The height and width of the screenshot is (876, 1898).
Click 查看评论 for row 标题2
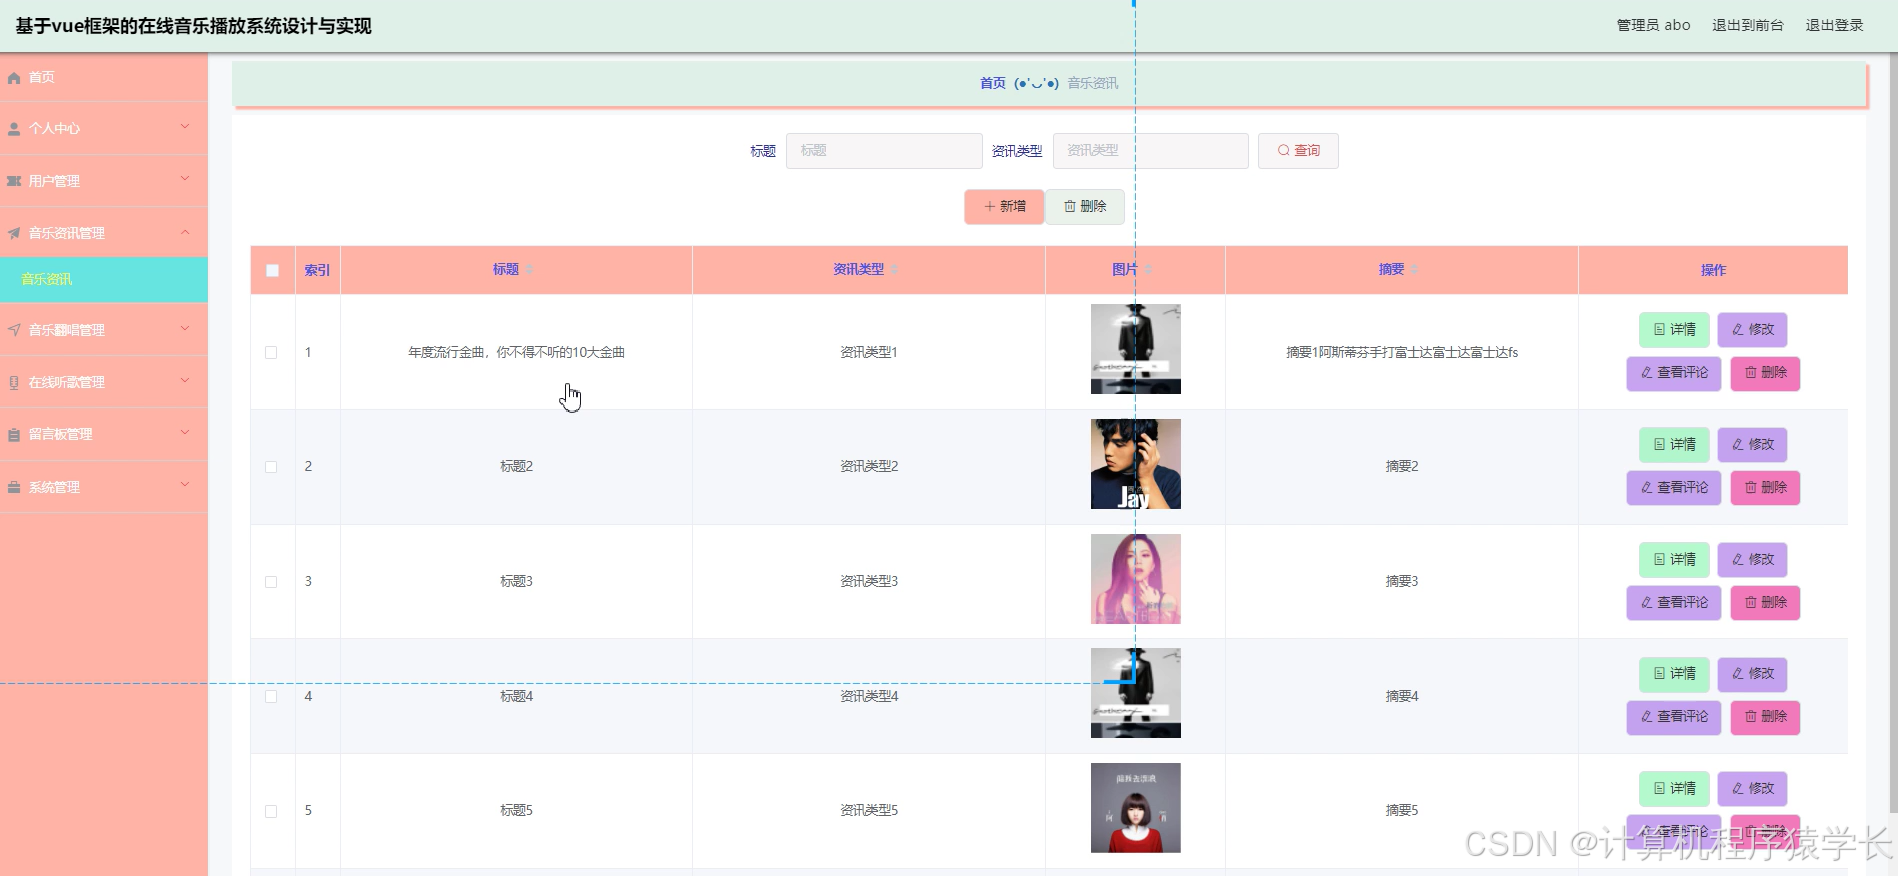1674,487
